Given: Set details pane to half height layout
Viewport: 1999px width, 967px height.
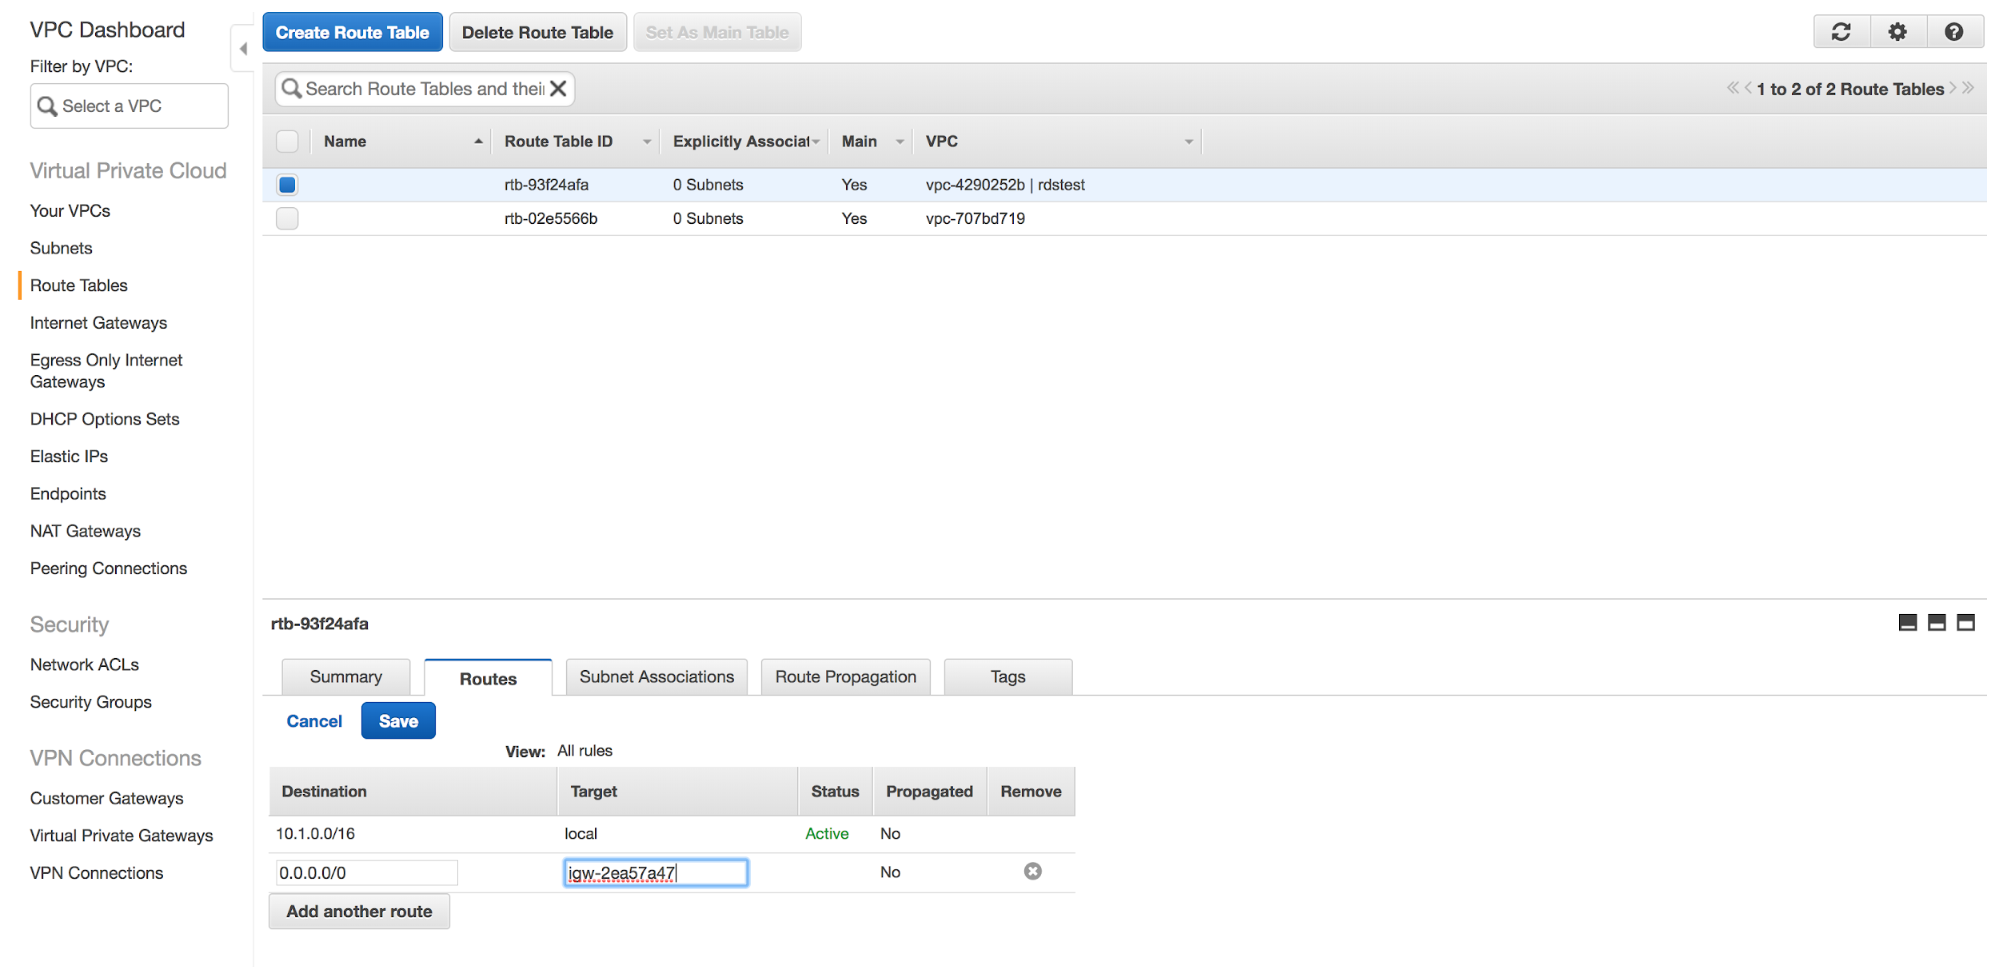Looking at the screenshot, I should point(1936,623).
